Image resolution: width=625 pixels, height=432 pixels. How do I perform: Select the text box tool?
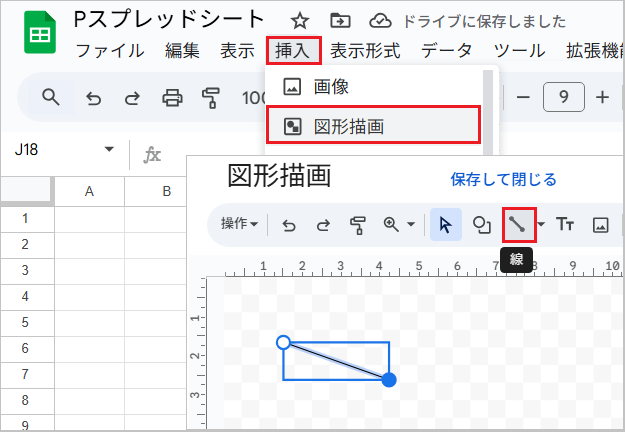pos(565,224)
